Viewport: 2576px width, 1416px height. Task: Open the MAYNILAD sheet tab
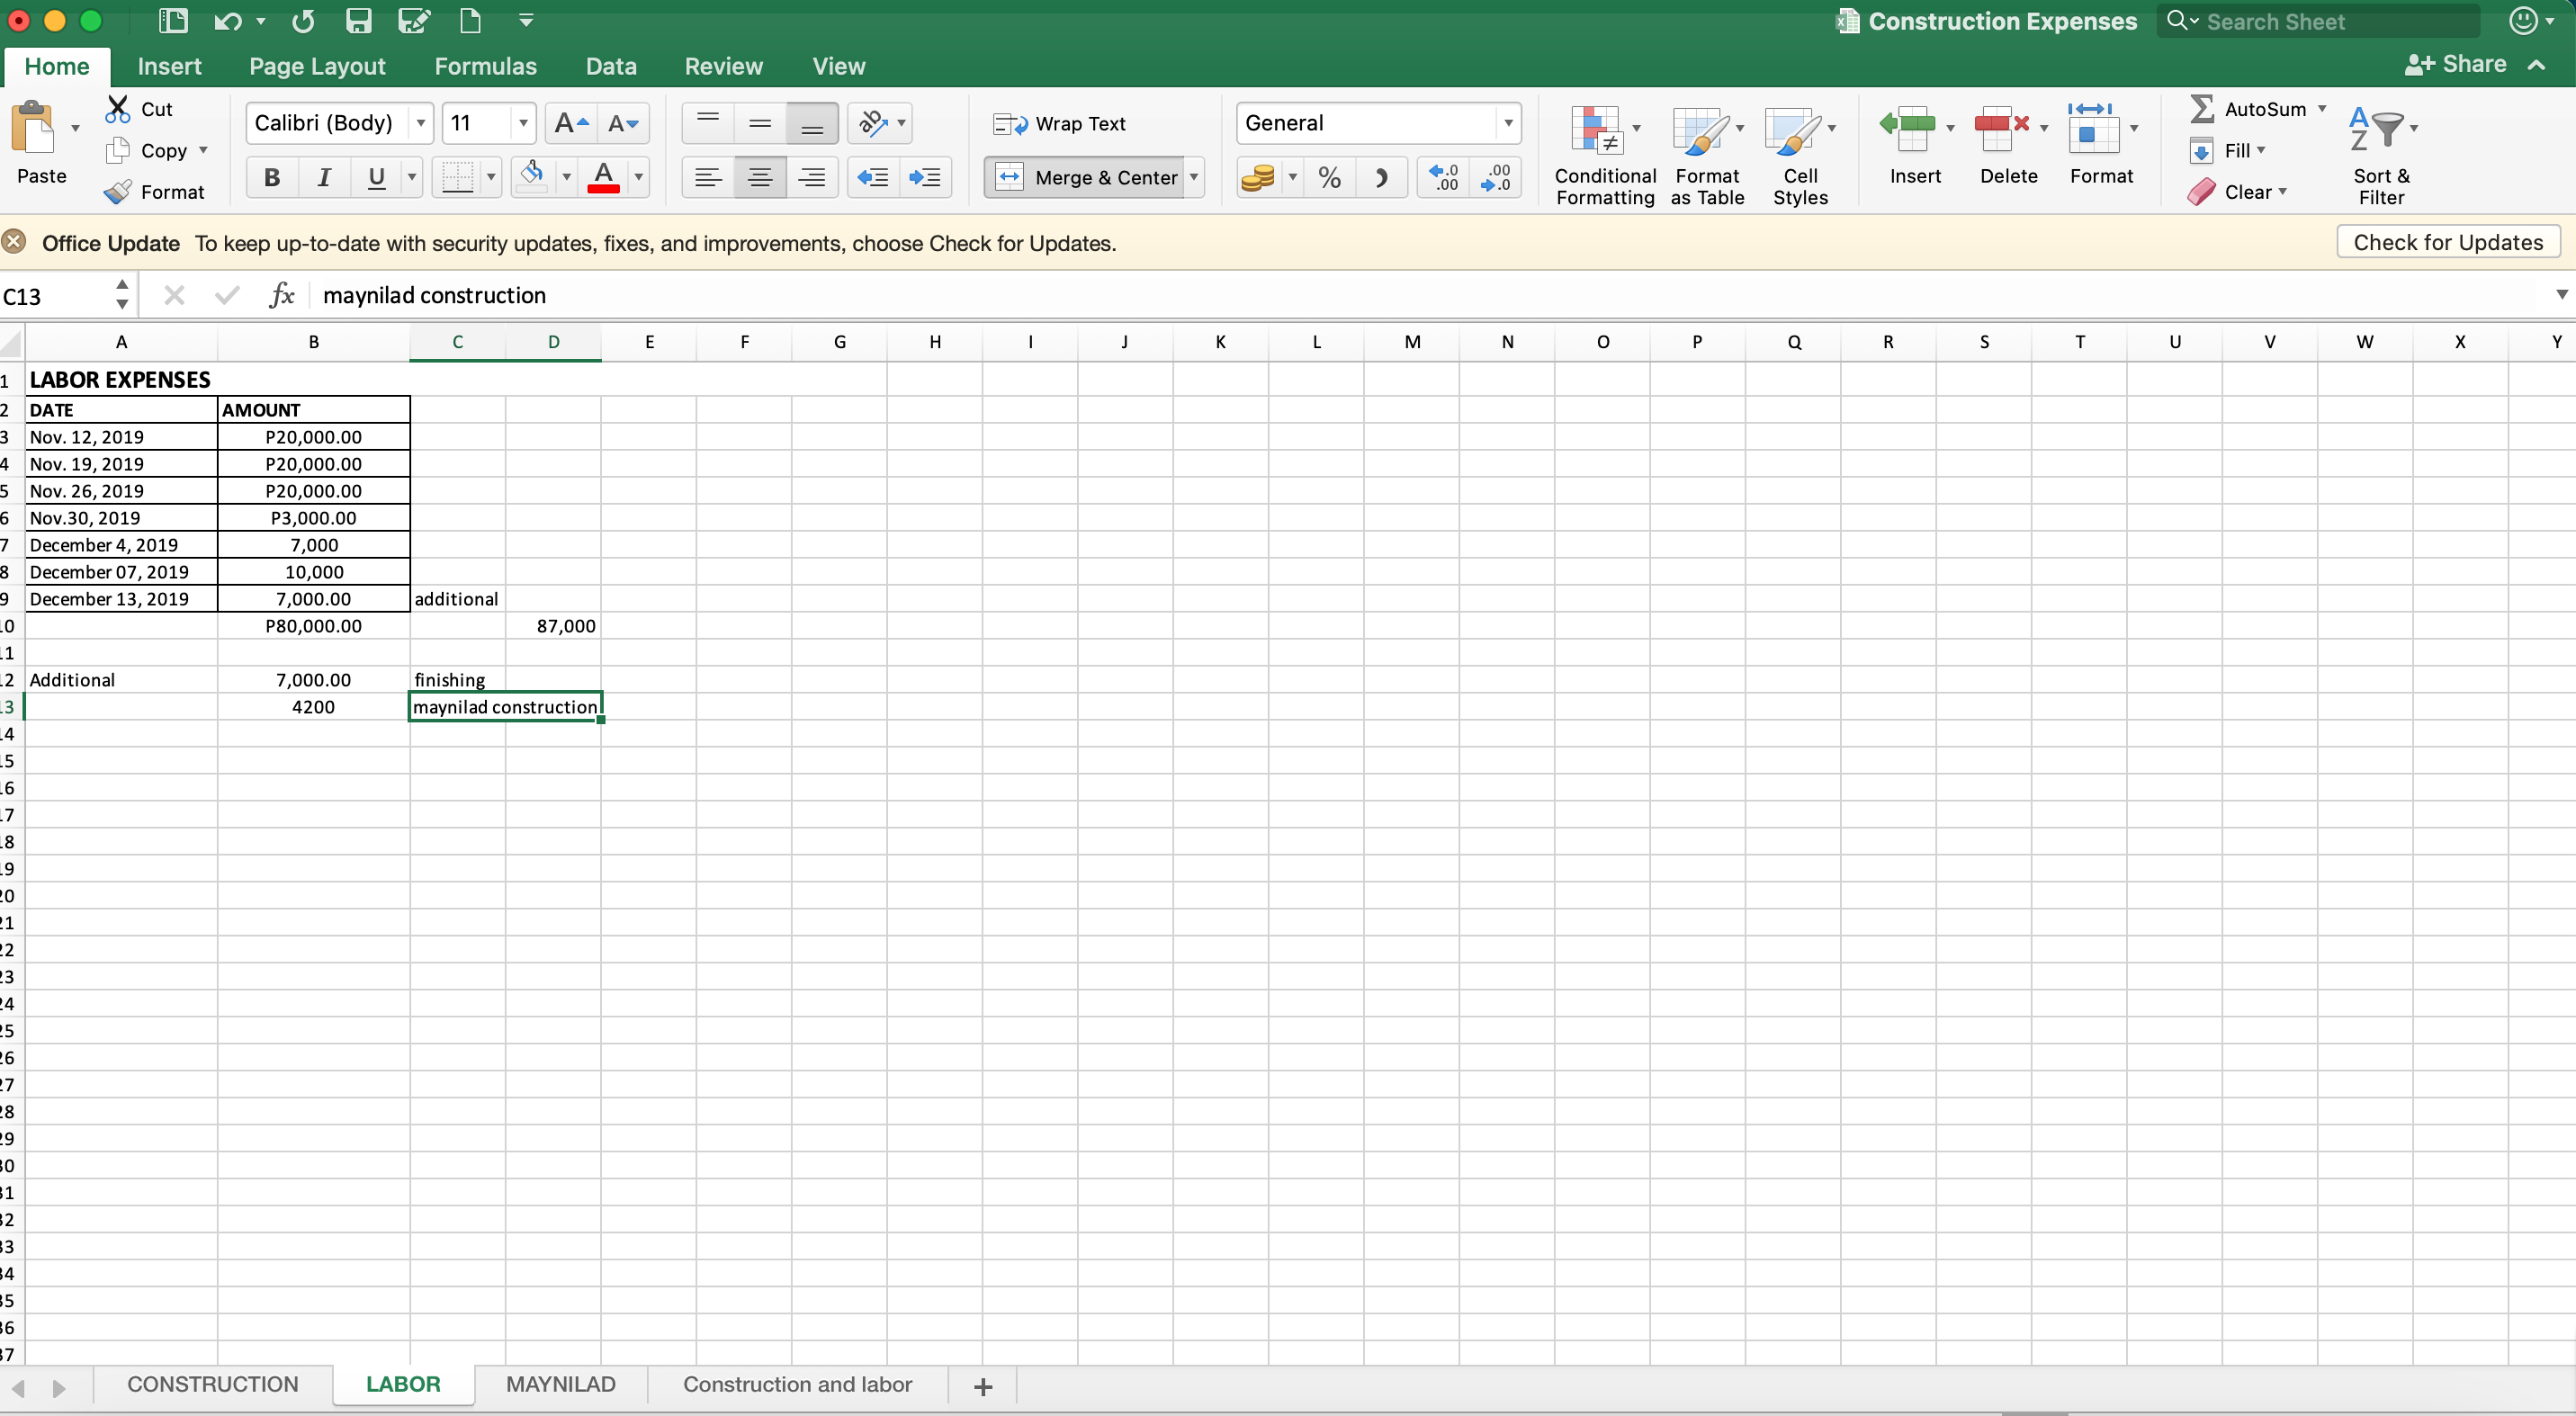(x=560, y=1384)
